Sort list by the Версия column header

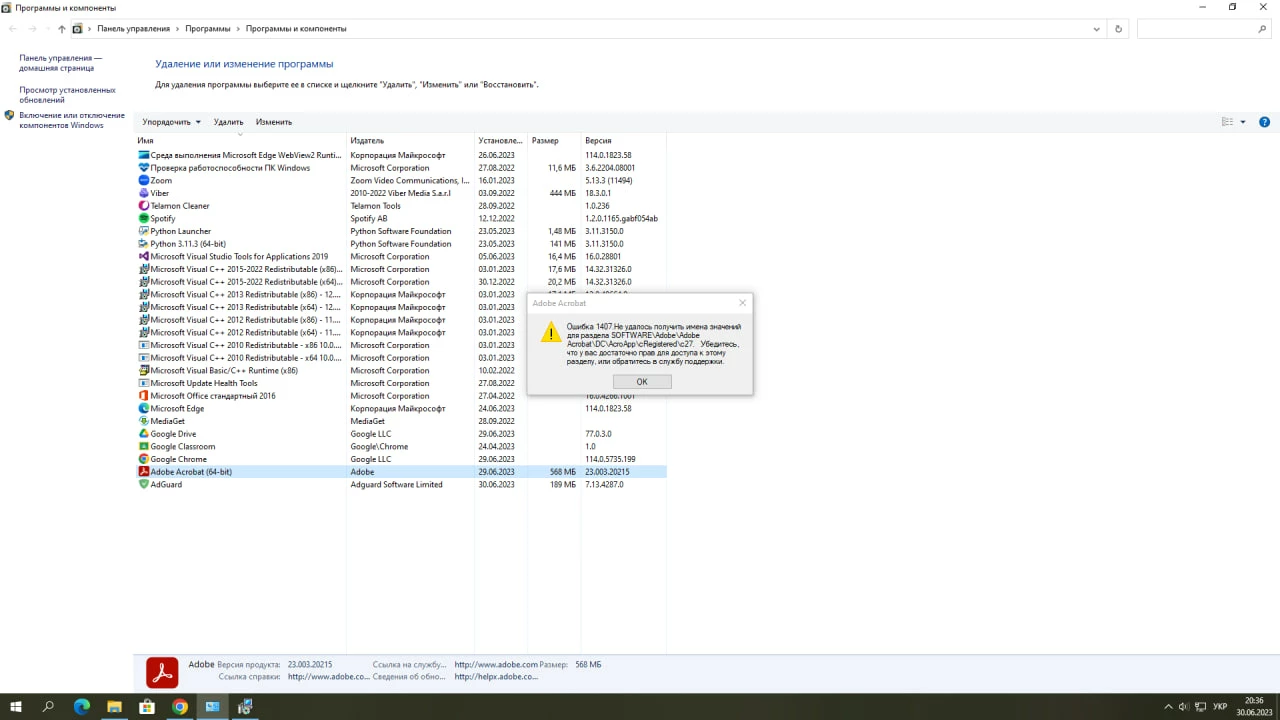[x=623, y=141]
